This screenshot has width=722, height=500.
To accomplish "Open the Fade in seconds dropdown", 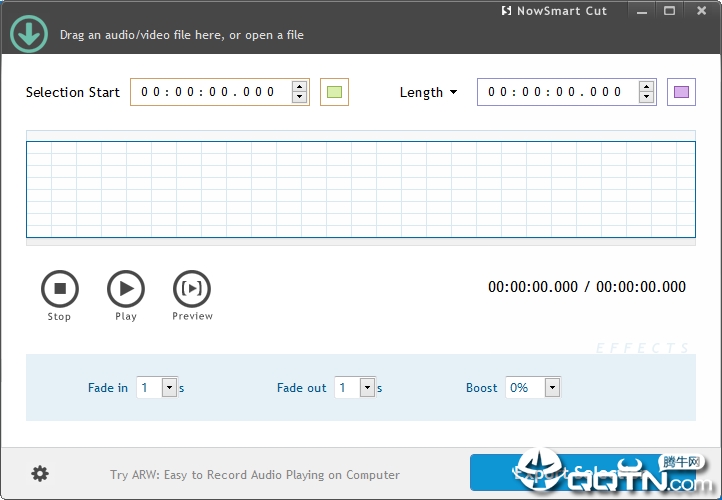I will tap(169, 388).
